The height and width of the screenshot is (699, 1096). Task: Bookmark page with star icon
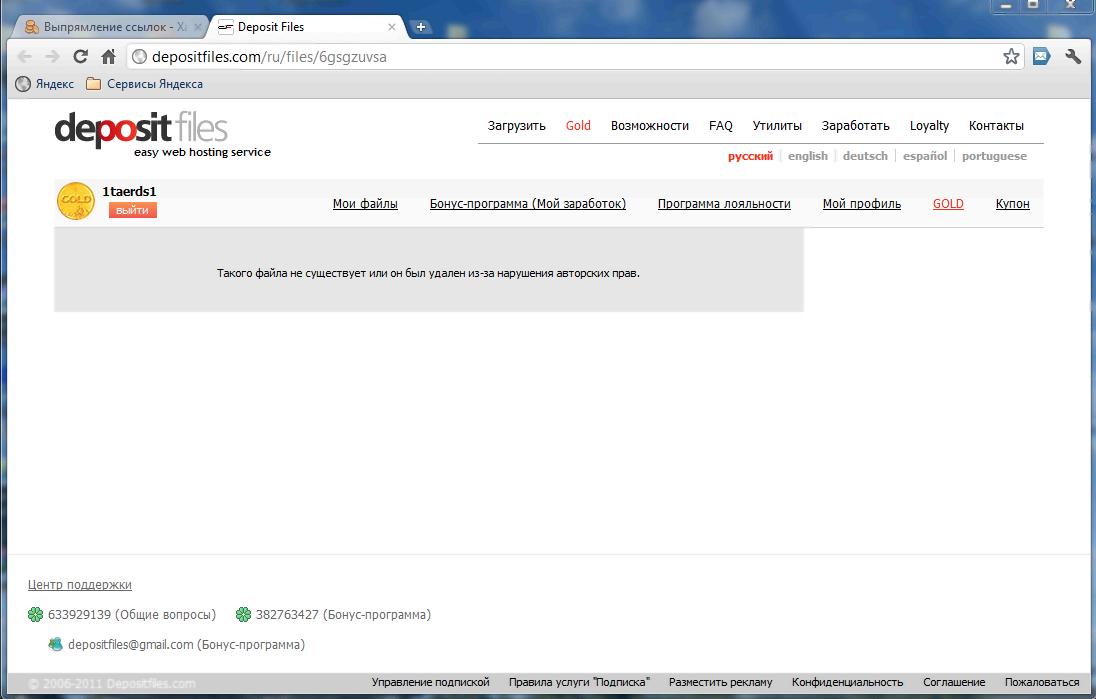[1011, 57]
